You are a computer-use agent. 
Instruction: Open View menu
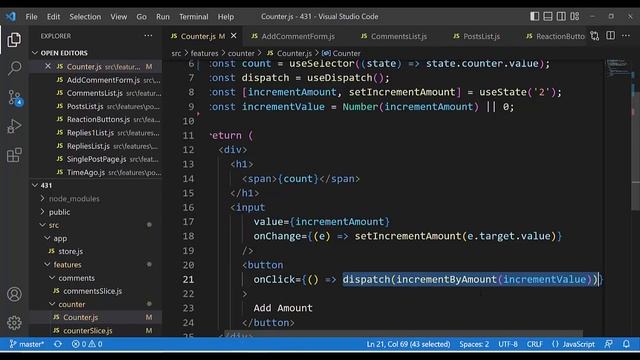[x=118, y=17]
